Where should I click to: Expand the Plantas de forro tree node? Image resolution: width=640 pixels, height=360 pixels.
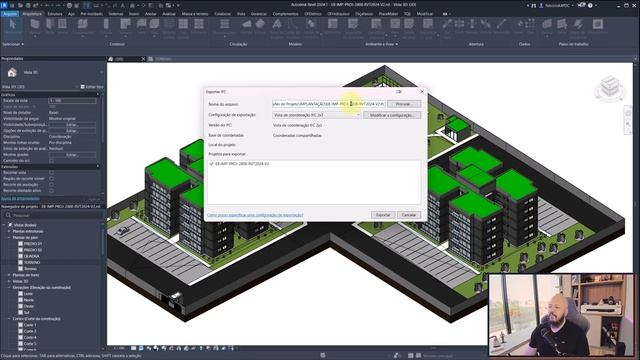pos(9,275)
